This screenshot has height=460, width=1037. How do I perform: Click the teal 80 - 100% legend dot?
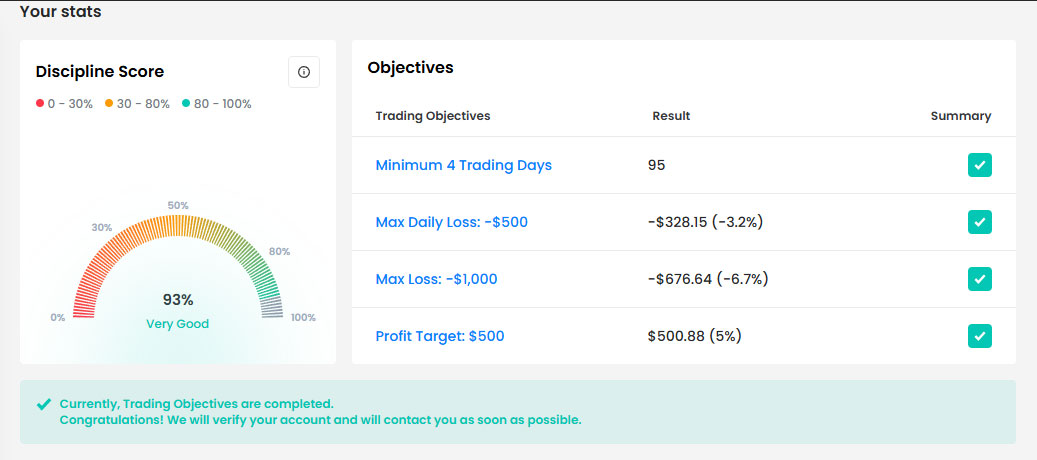click(186, 104)
